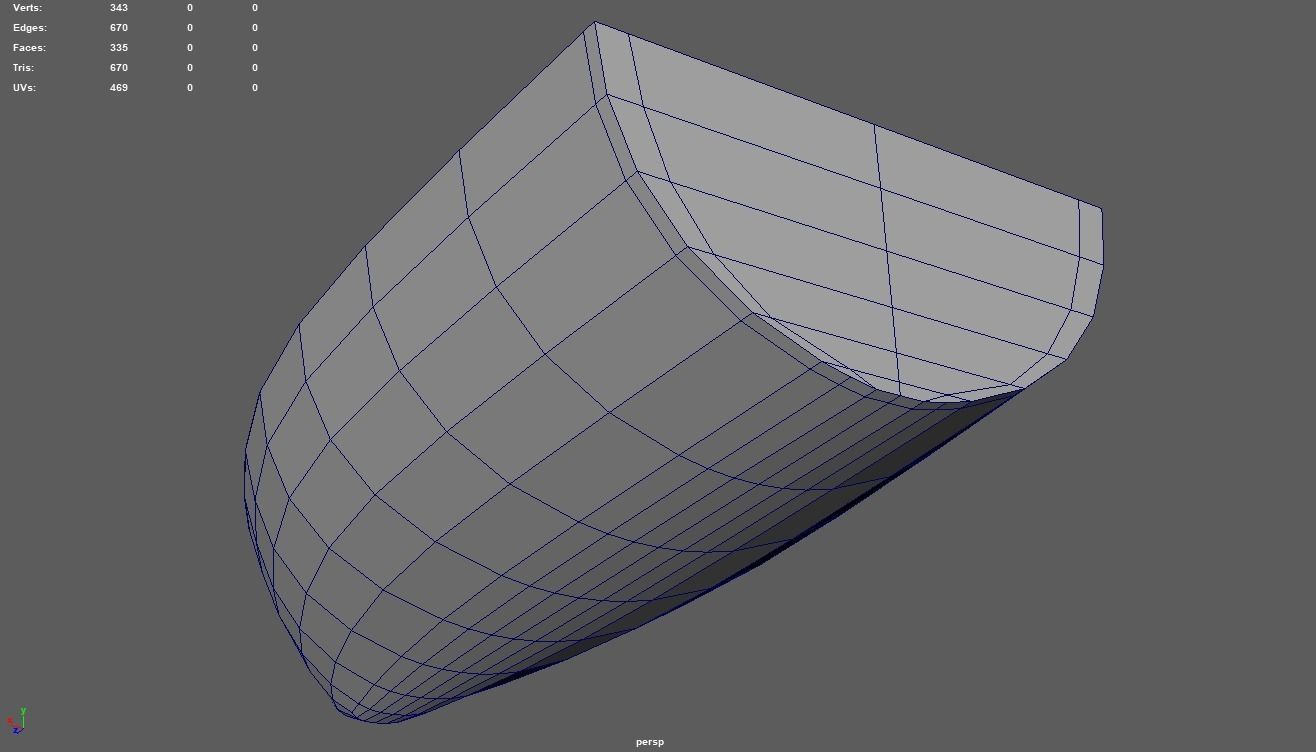Select the 'UVs:' heads-up display label

click(x=24, y=88)
